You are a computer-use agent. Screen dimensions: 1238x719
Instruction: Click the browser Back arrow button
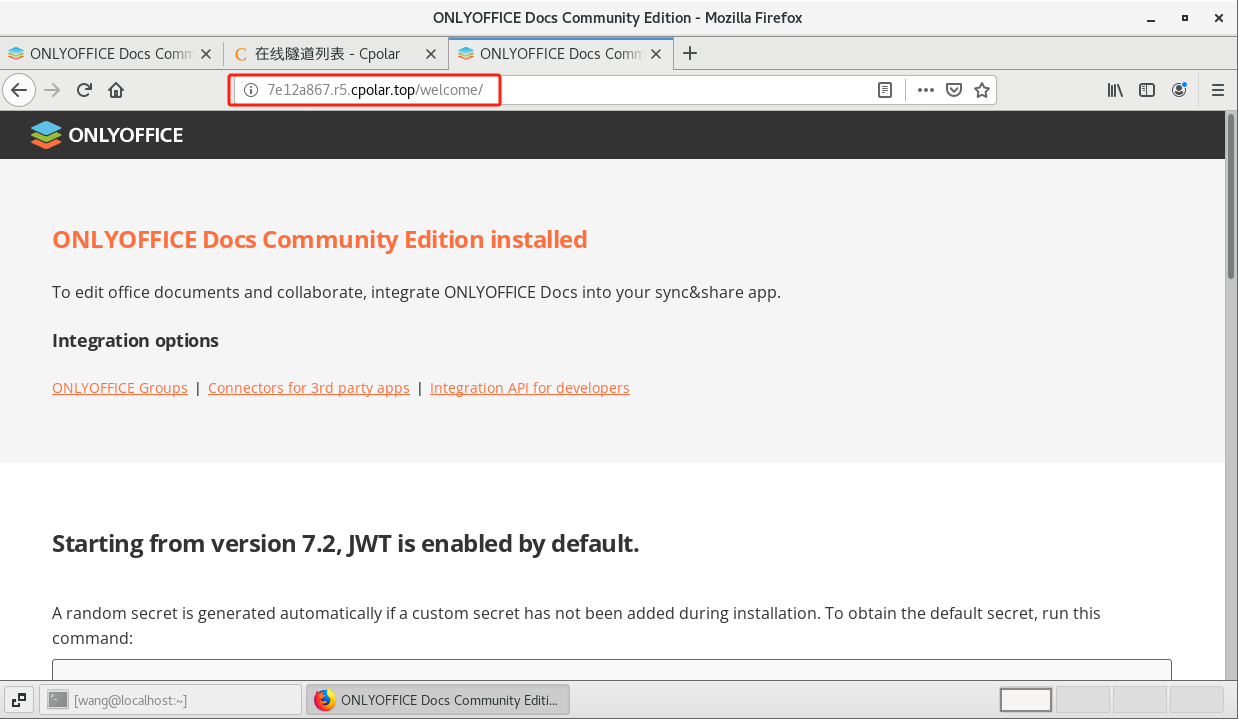pos(19,90)
